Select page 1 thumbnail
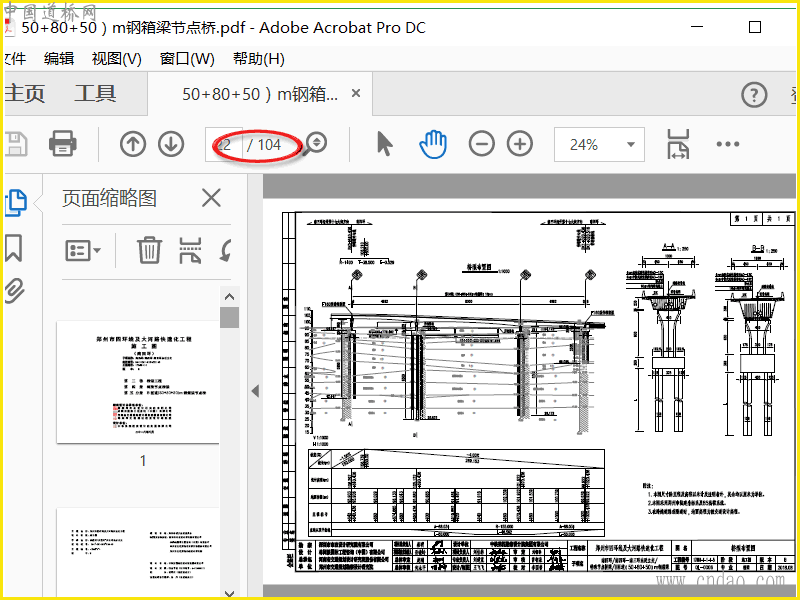The width and height of the screenshot is (800, 600). coord(138,382)
